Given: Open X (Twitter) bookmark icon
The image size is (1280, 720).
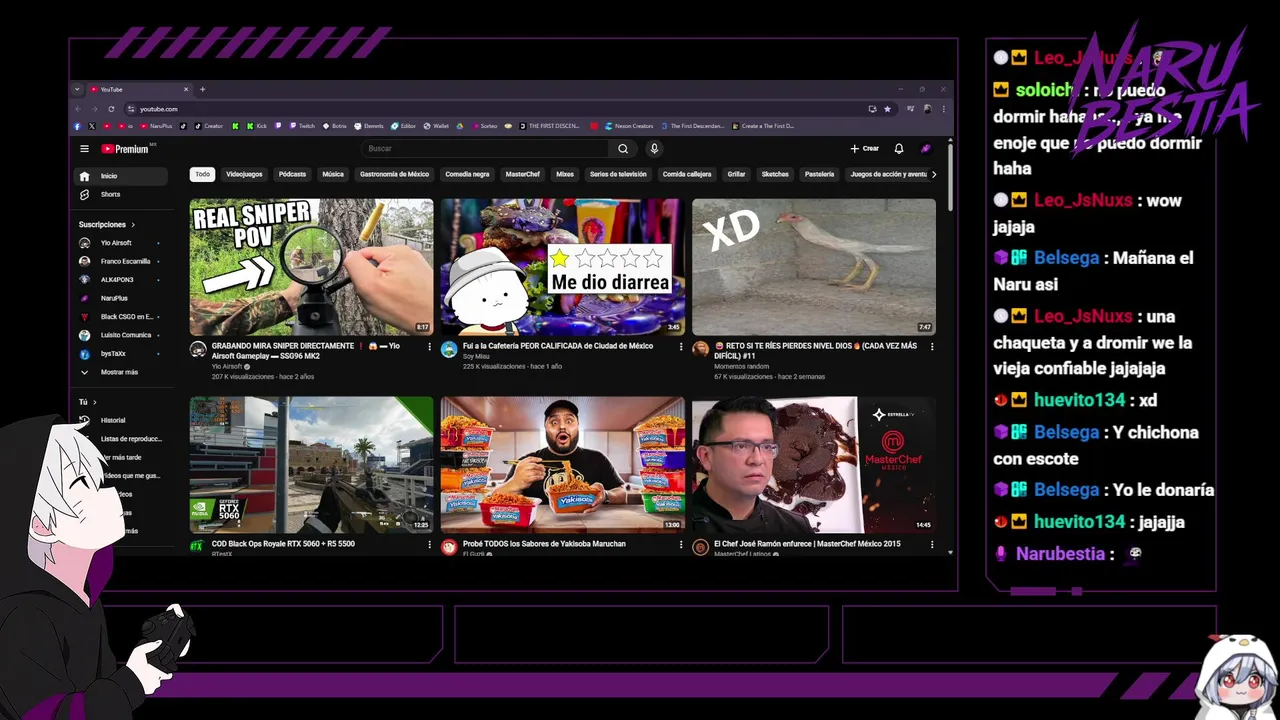Looking at the screenshot, I should click(x=92, y=126).
